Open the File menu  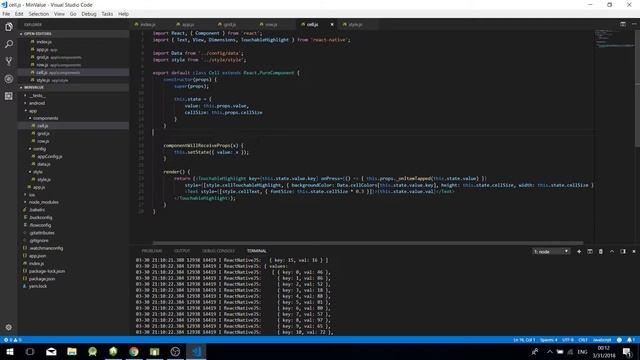click(x=6, y=13)
